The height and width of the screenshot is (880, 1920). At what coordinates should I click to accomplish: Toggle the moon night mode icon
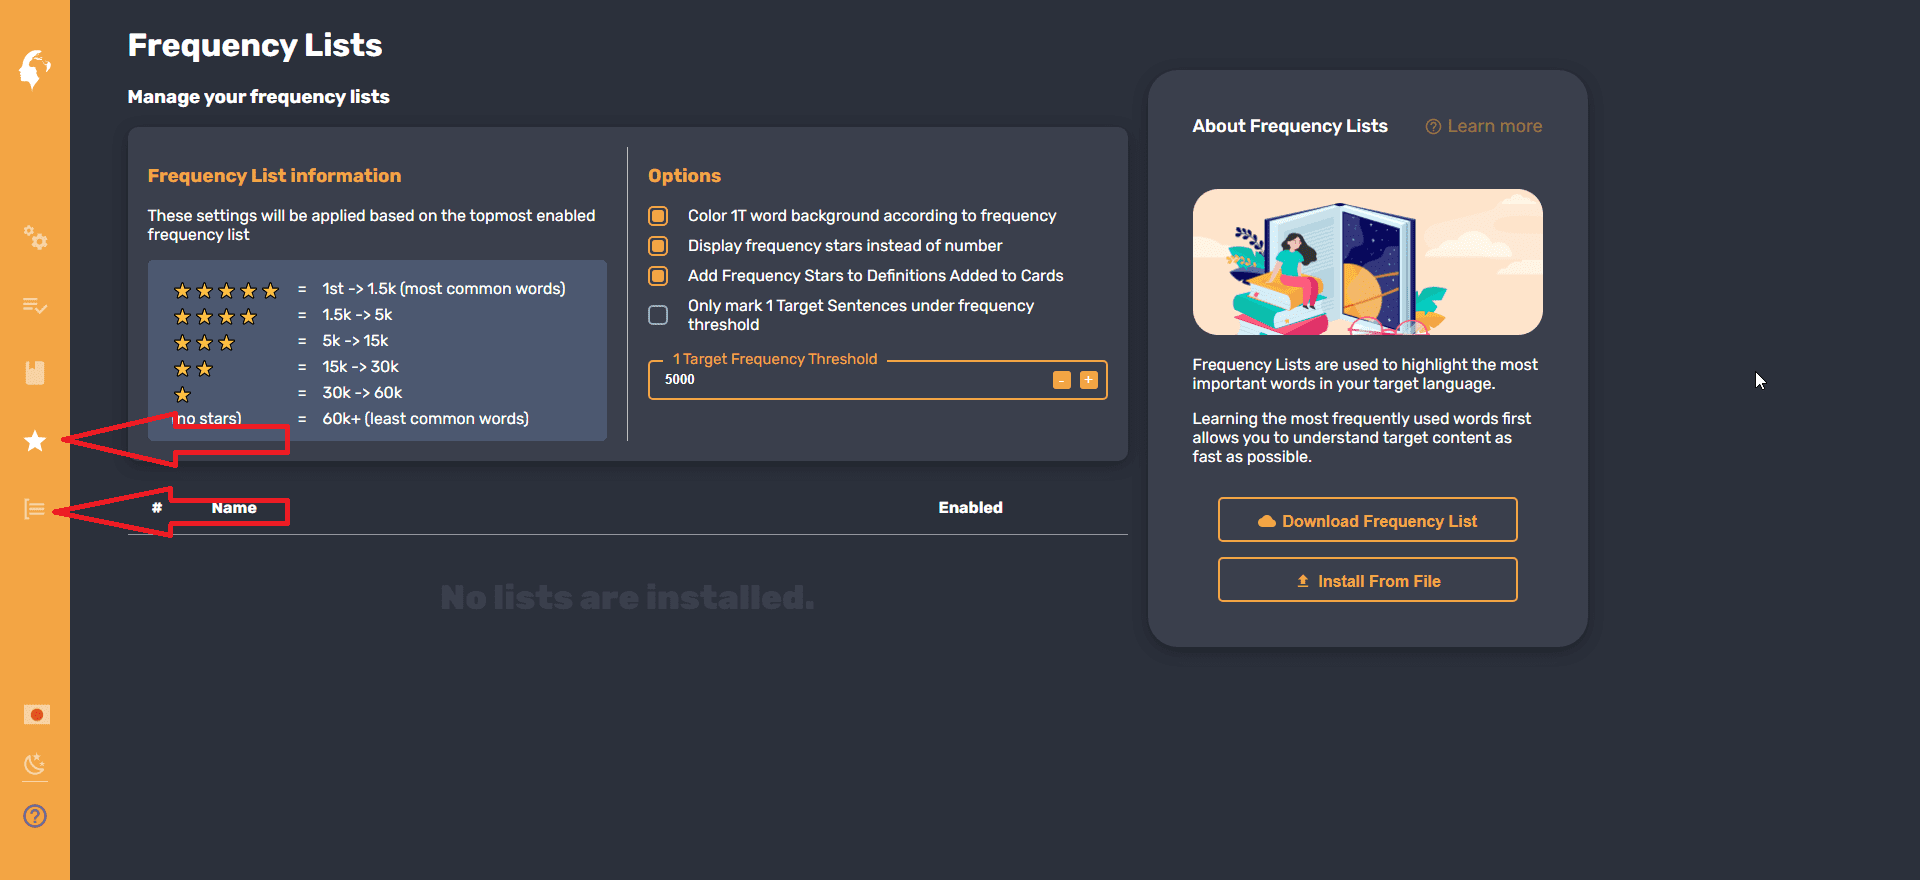[x=35, y=765]
